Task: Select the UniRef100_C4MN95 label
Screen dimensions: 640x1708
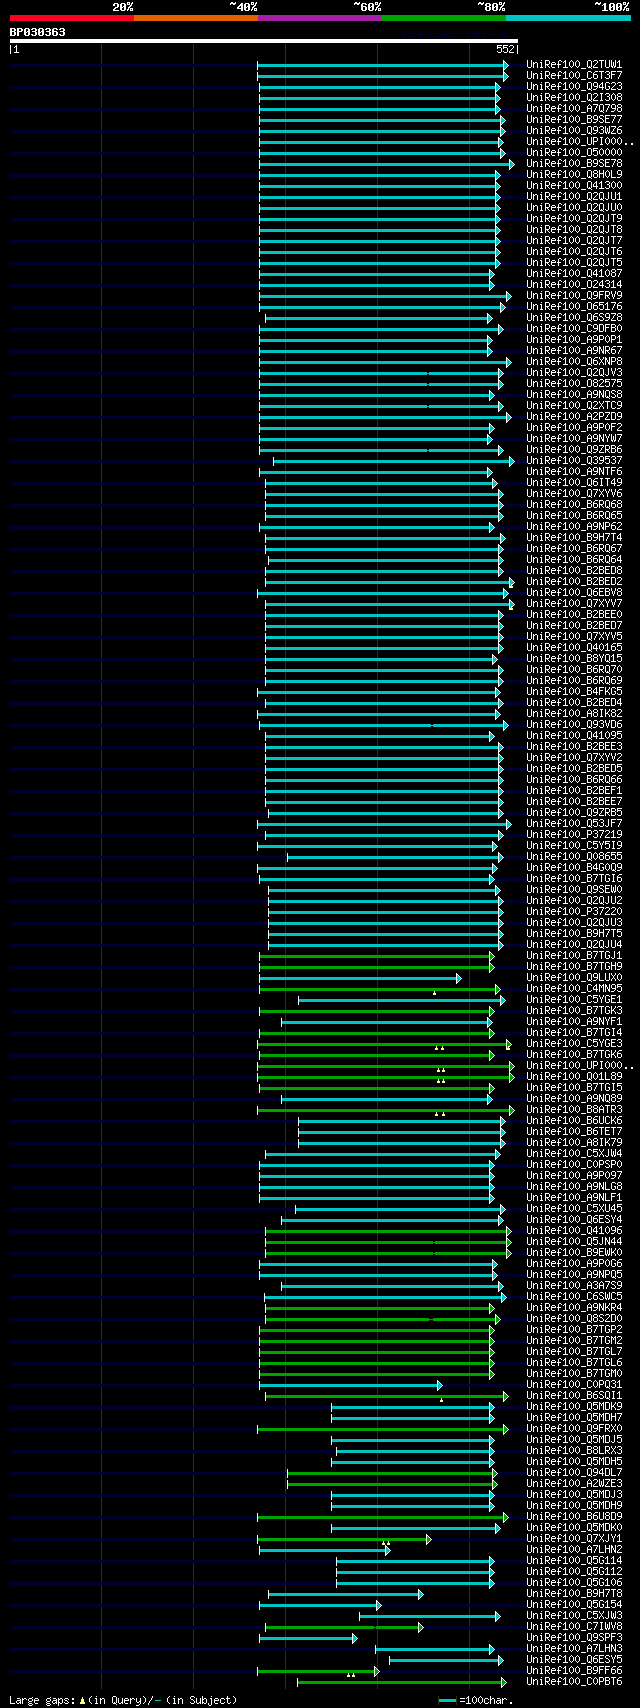Action: pyautogui.click(x=574, y=988)
